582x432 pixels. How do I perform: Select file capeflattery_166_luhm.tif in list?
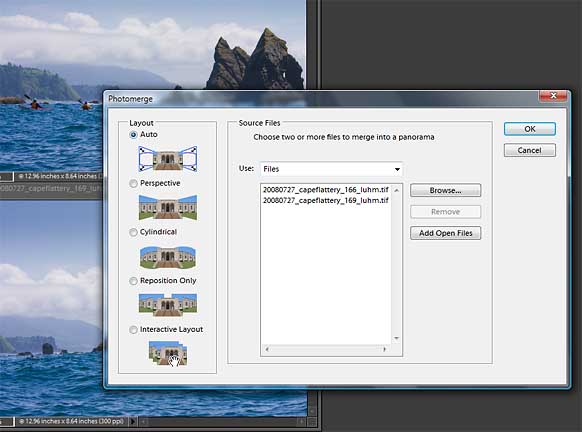[x=326, y=190]
